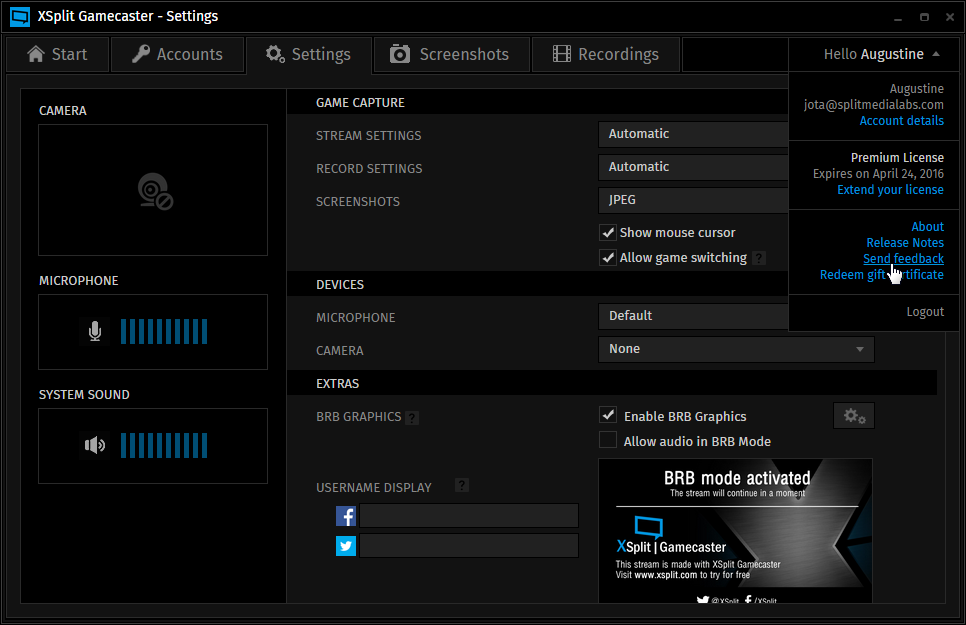This screenshot has width=966, height=625.
Task: Open the Release Notes link
Action: pyautogui.click(x=905, y=243)
